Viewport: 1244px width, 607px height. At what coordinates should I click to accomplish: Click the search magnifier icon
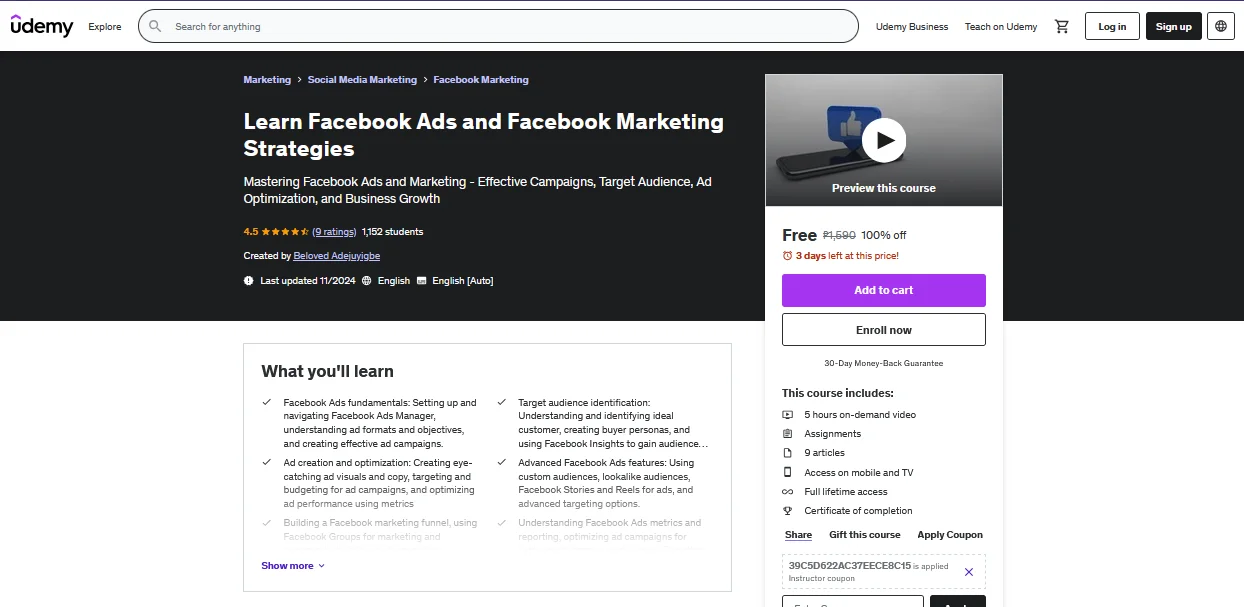point(155,26)
